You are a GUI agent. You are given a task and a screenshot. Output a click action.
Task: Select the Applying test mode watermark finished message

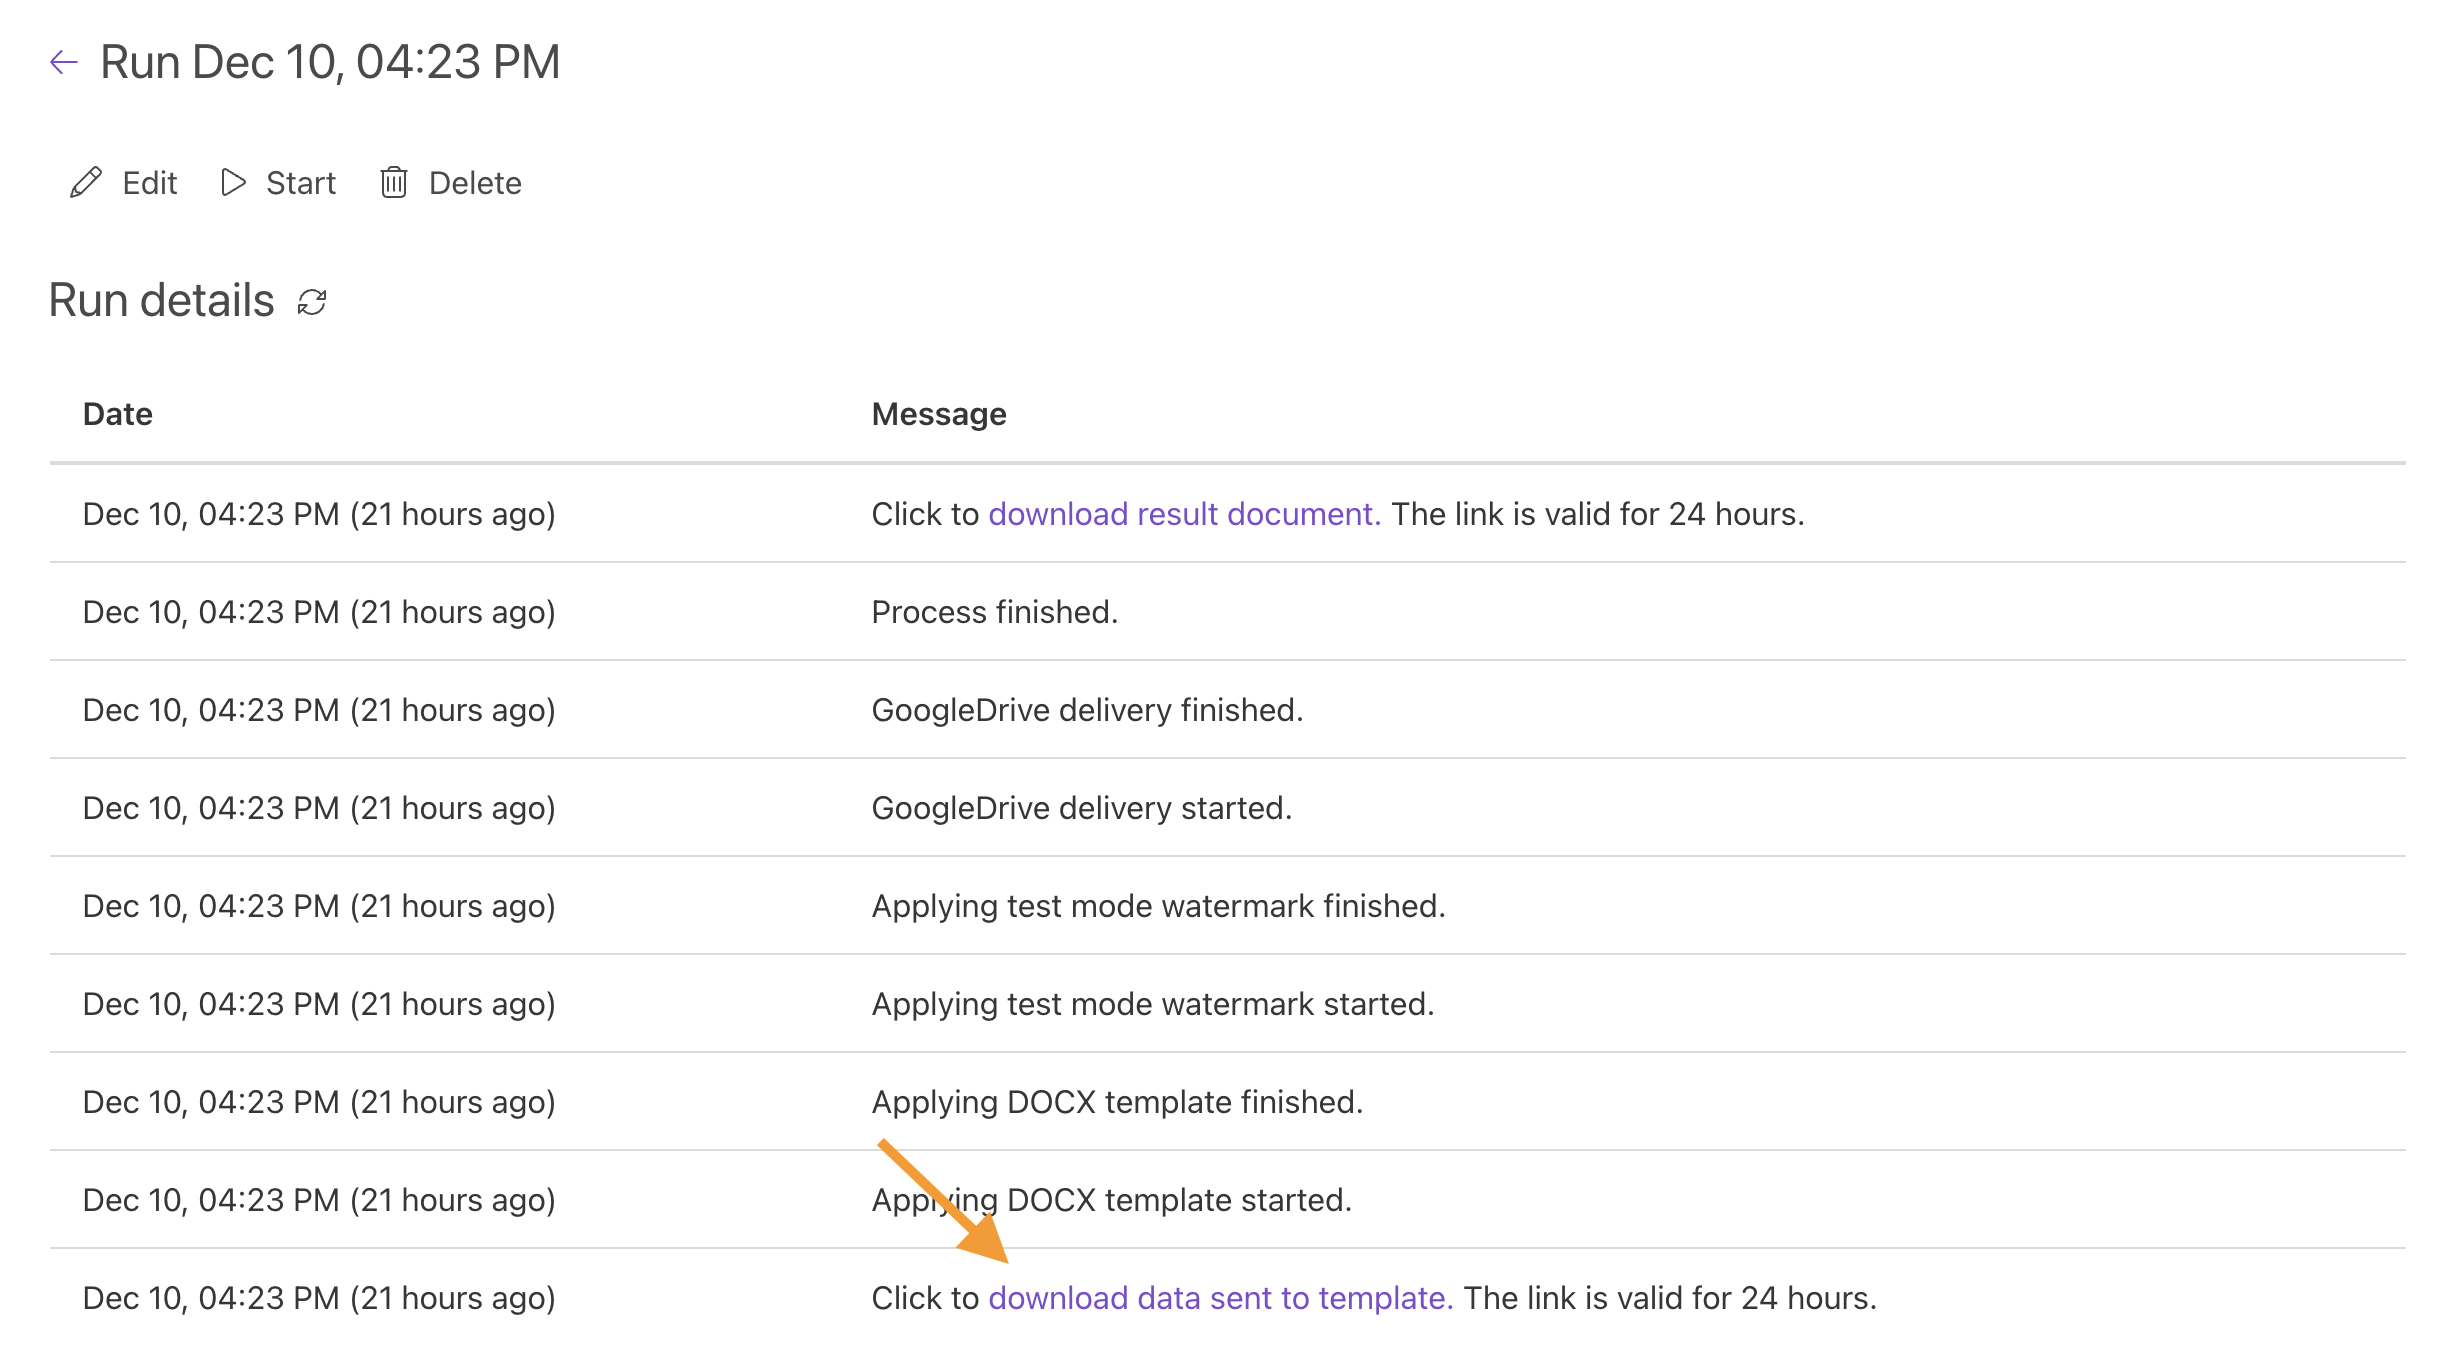(x=1158, y=906)
